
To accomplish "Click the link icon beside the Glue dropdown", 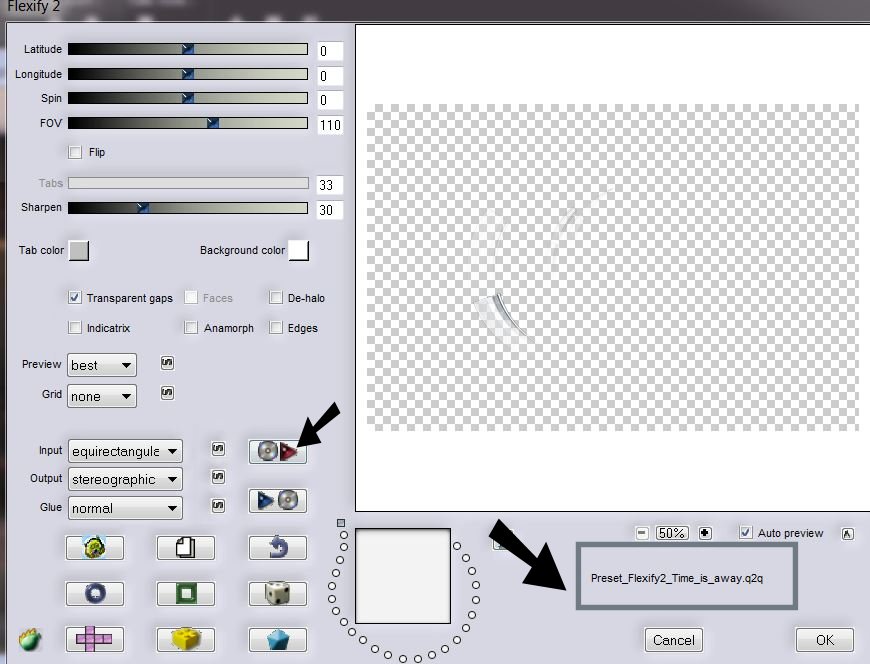I will coord(218,505).
